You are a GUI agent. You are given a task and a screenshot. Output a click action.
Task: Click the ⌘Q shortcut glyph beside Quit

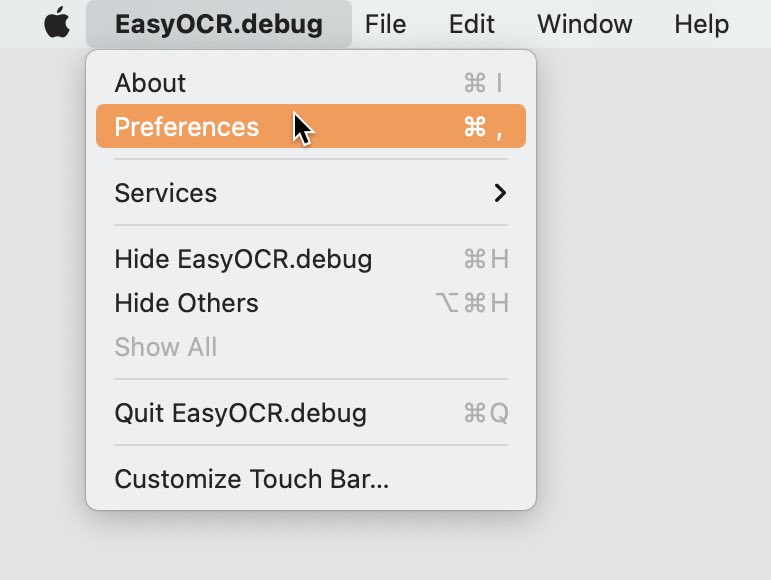coord(486,413)
